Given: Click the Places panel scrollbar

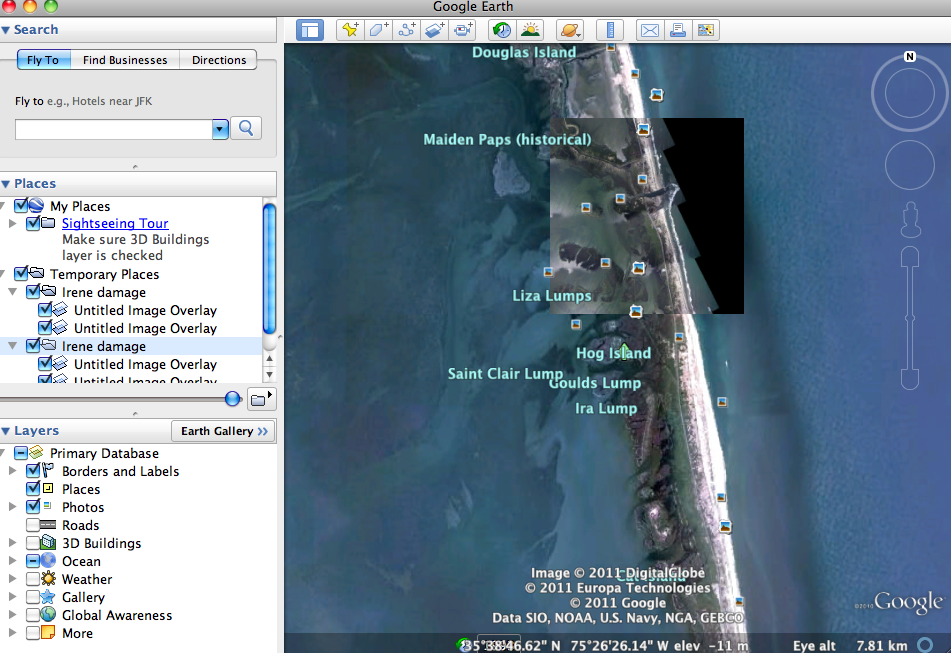Looking at the screenshot, I should tap(269, 268).
